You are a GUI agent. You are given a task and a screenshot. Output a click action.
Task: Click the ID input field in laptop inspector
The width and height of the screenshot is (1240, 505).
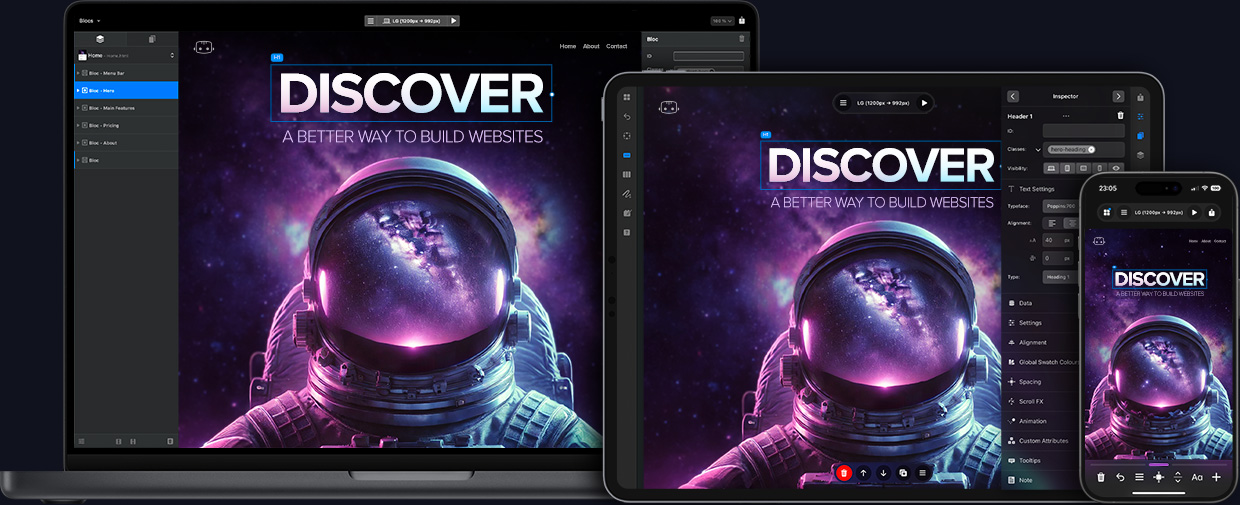click(709, 56)
